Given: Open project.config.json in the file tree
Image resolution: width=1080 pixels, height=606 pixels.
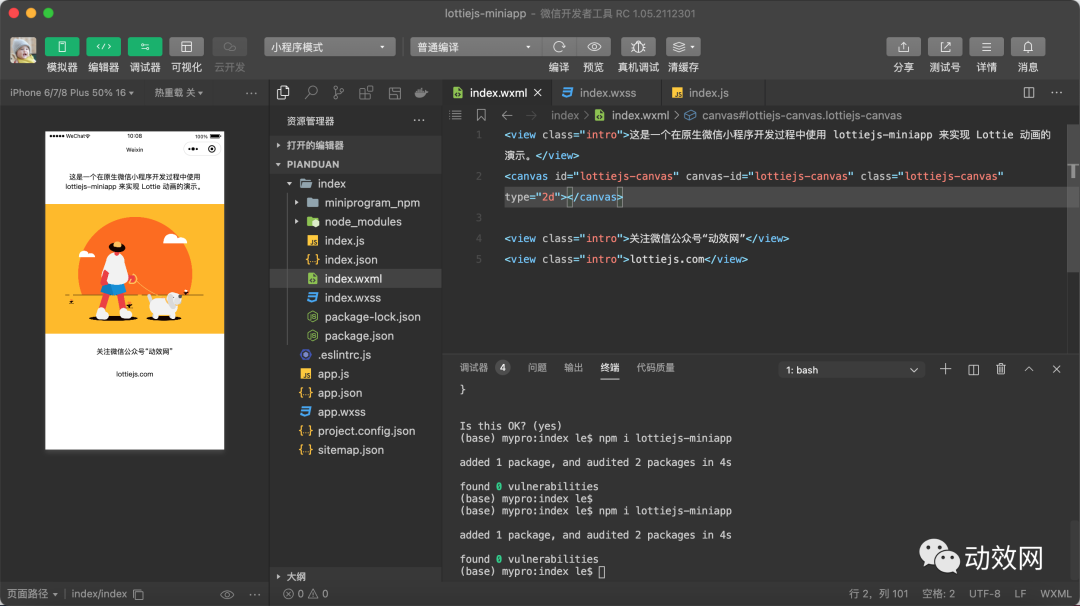Looking at the screenshot, I should (x=355, y=431).
